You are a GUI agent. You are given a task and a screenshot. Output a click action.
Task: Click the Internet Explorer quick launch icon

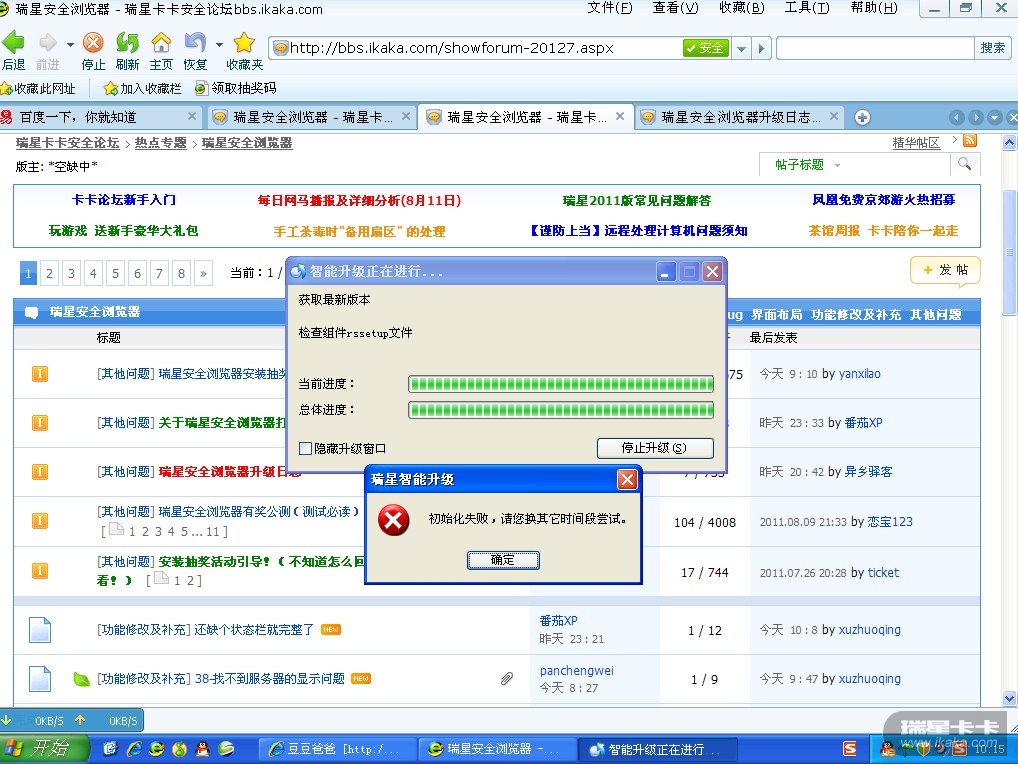click(x=134, y=749)
